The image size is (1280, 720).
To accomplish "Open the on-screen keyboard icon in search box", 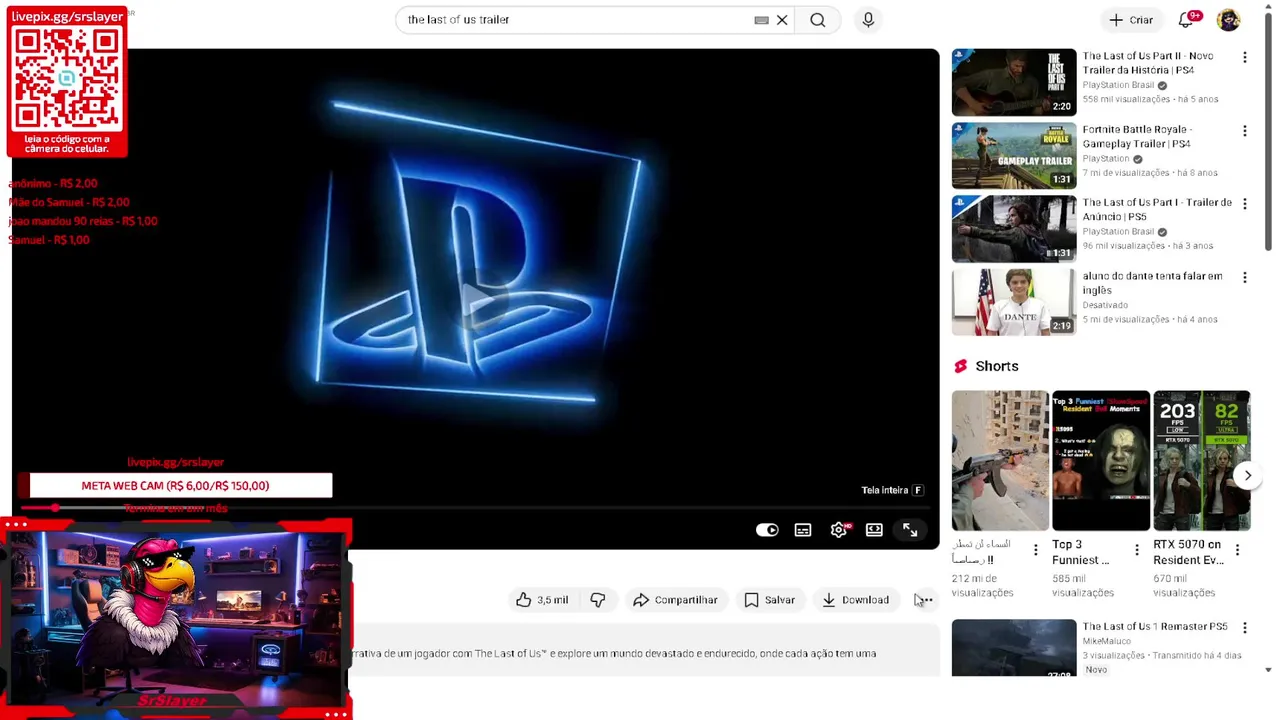I will coord(761,20).
